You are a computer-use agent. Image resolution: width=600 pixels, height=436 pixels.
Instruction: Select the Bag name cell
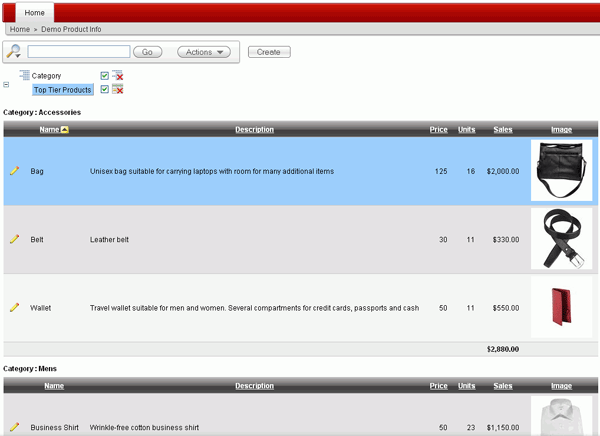coord(37,171)
